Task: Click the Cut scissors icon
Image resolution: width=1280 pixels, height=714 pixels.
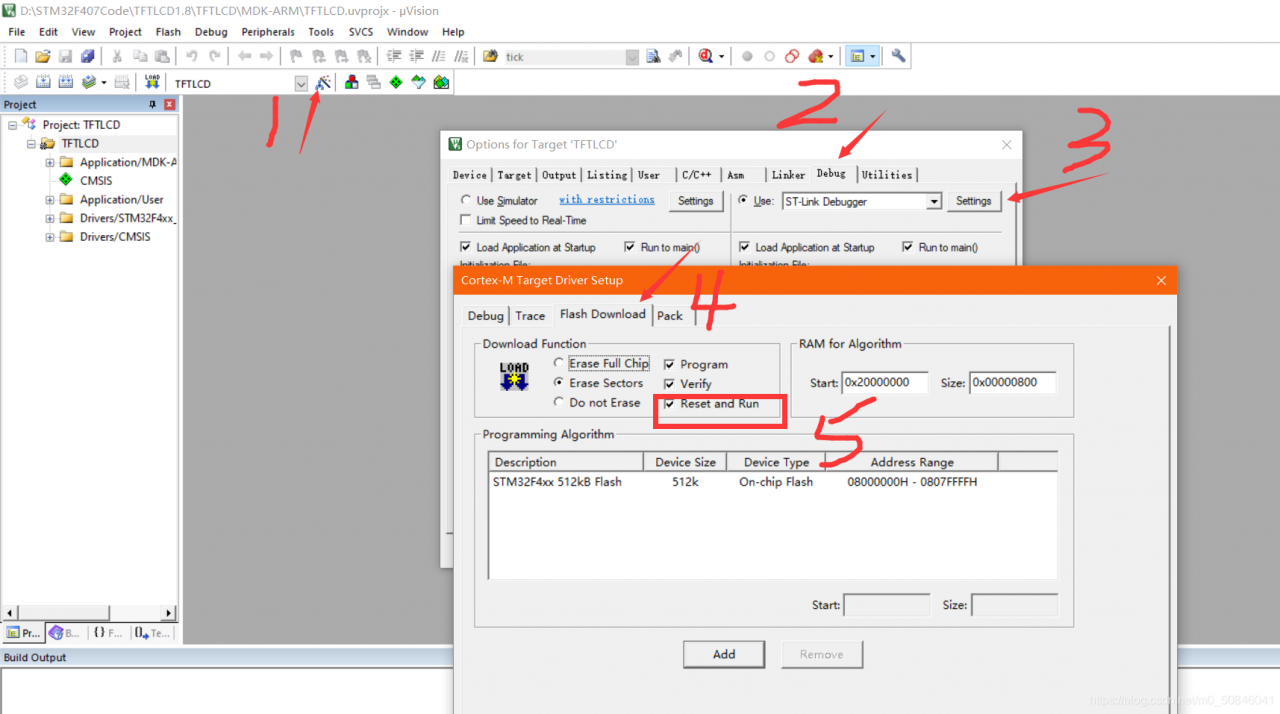Action: [117, 56]
